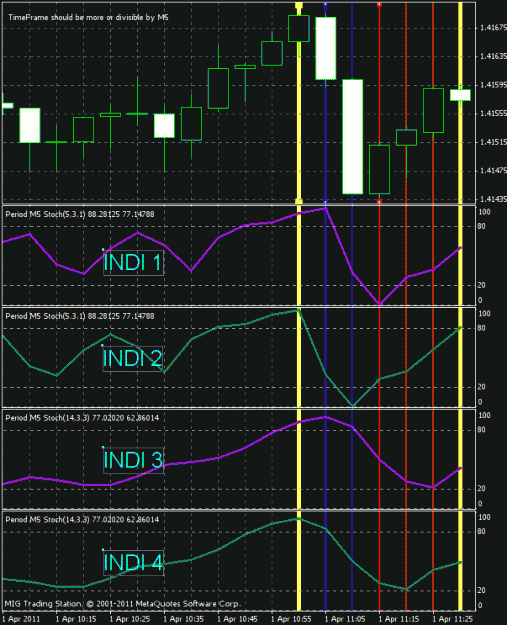Click the '1 Apr 11:15' time label
This screenshot has width=507, height=625.
coord(399,619)
